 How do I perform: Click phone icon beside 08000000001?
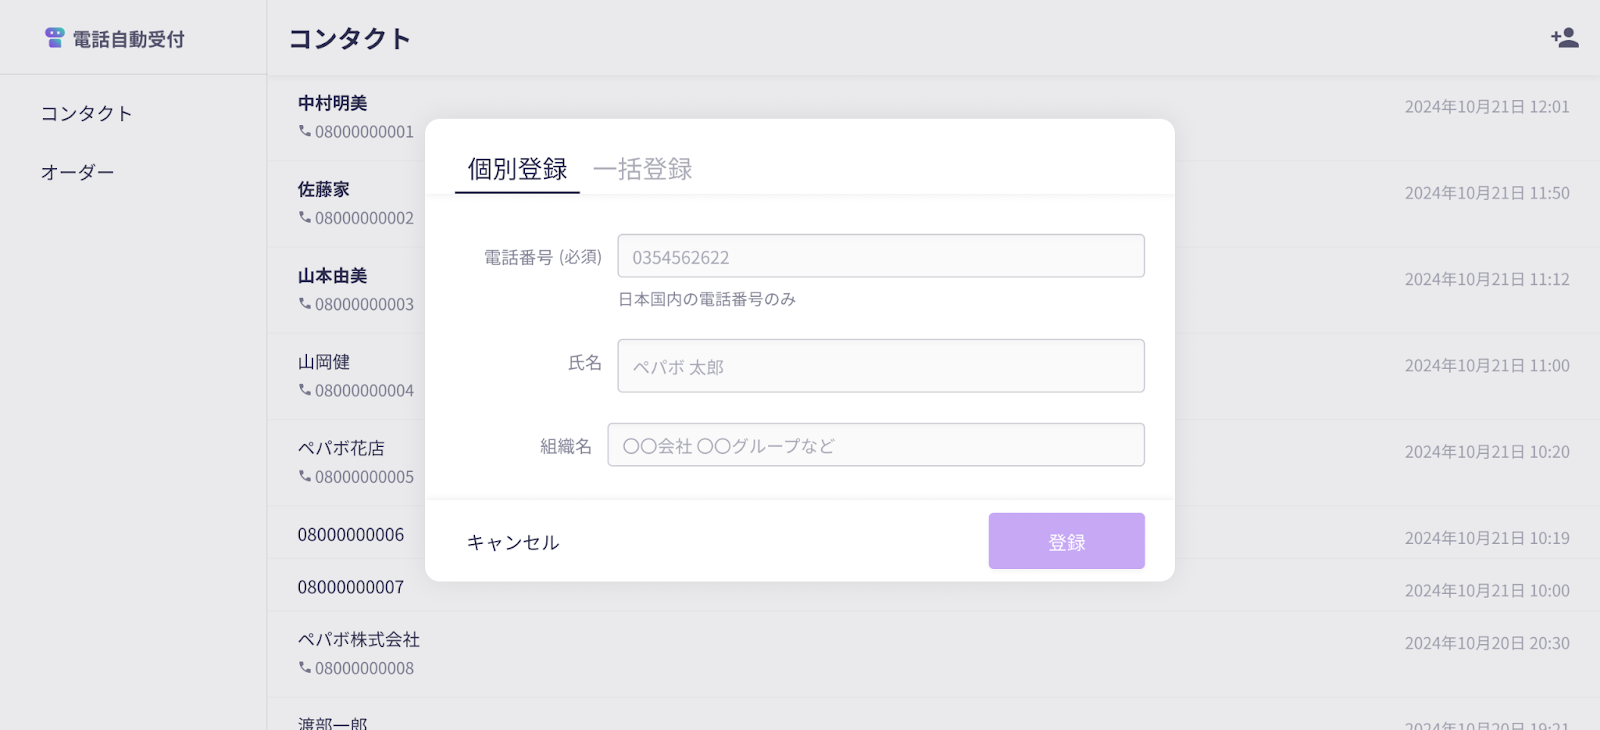[x=305, y=131]
